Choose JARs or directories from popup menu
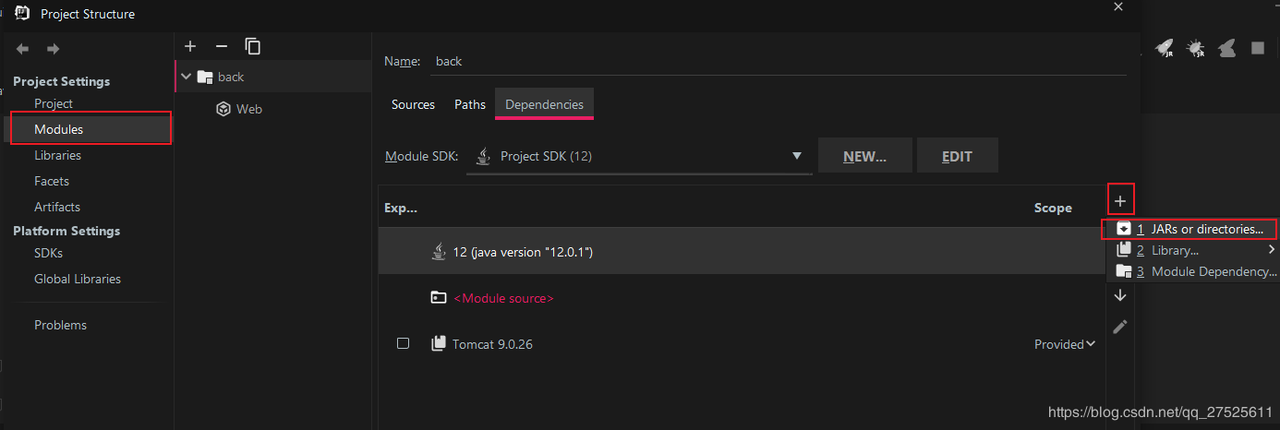Screen dimensions: 1280x430 point(1195,229)
